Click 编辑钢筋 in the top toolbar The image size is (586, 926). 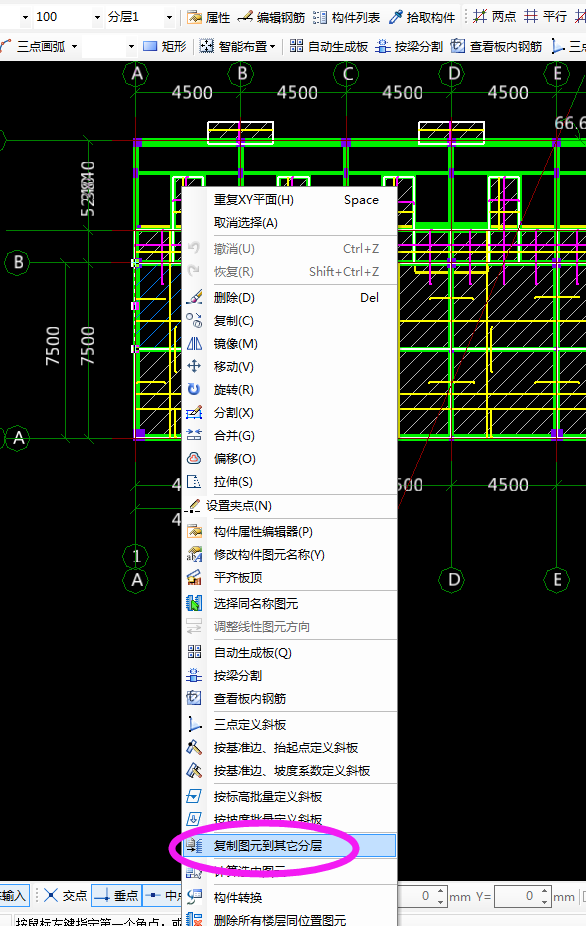pyautogui.click(x=271, y=17)
